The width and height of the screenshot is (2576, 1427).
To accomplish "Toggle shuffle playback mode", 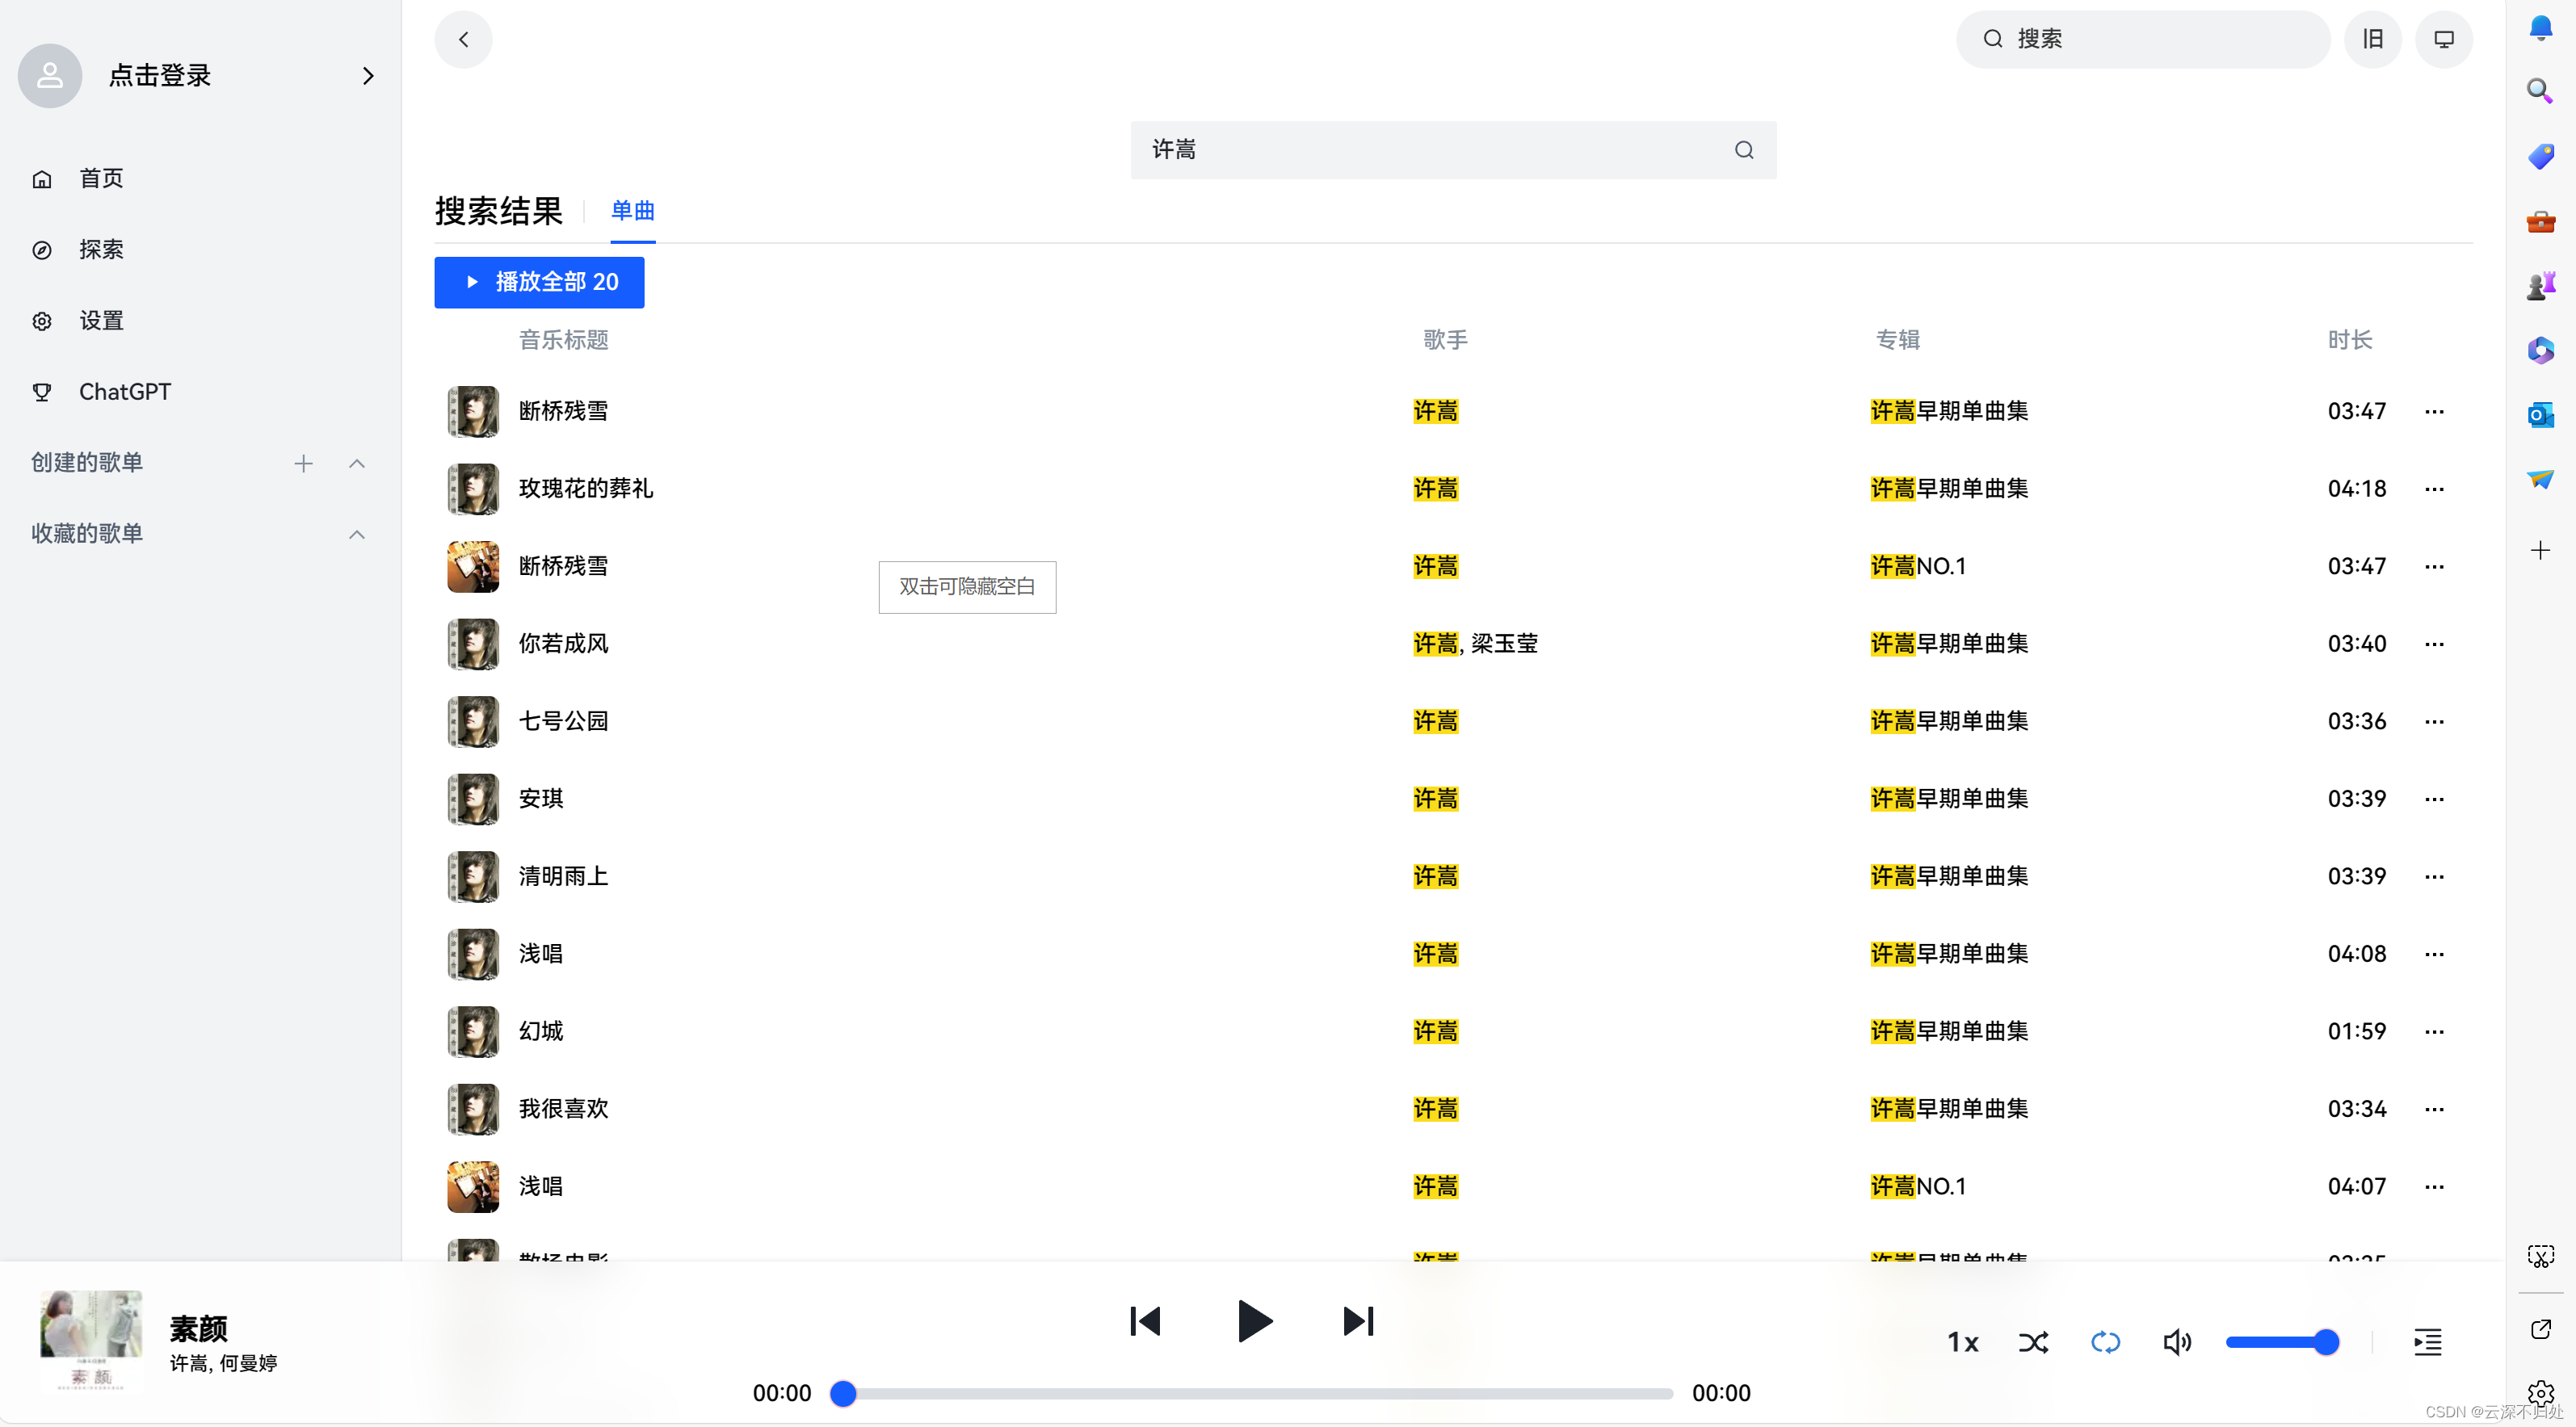I will click(x=2034, y=1342).
